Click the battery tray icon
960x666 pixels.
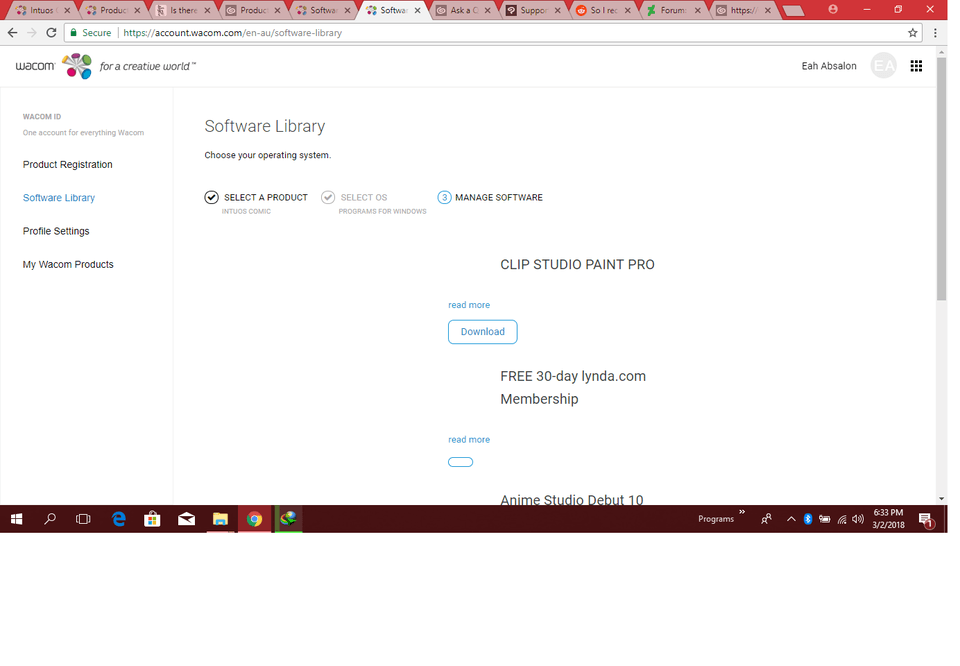click(825, 519)
